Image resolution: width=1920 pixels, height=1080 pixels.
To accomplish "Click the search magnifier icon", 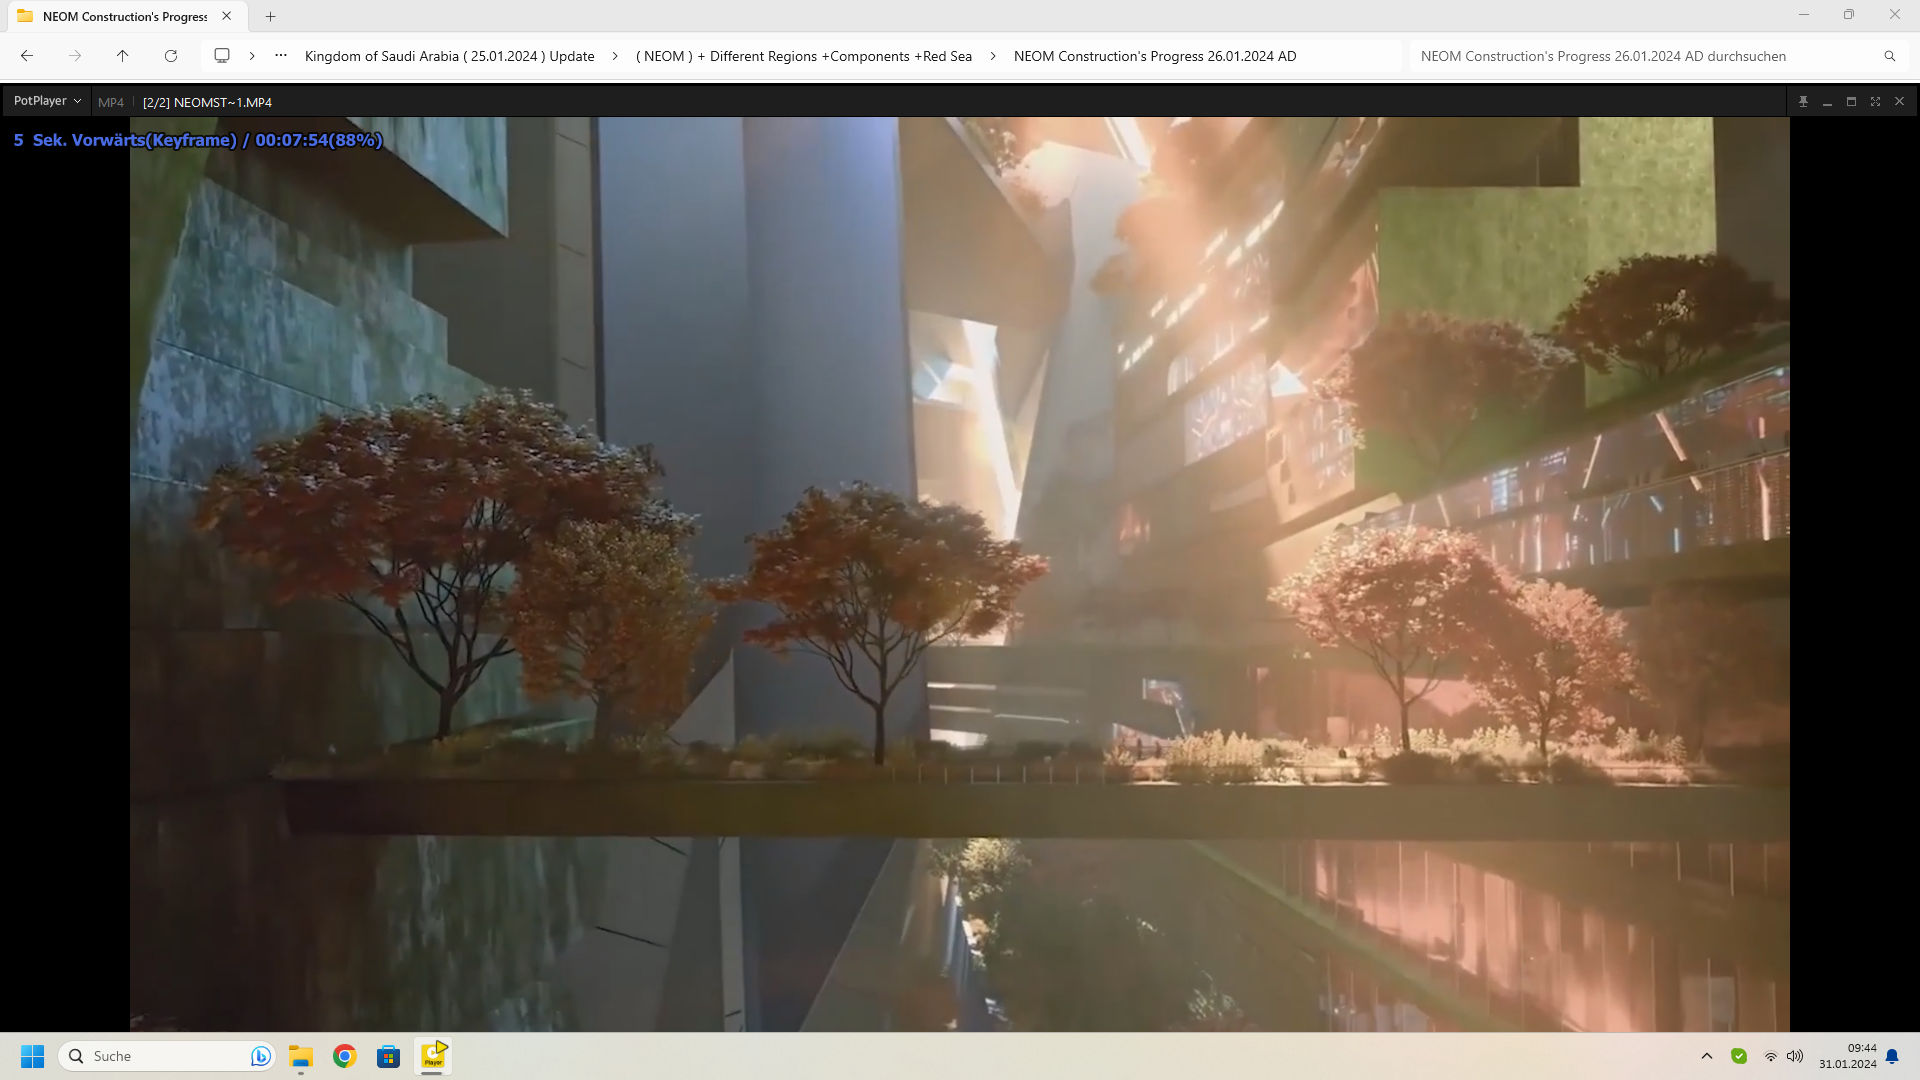I will point(1890,56).
